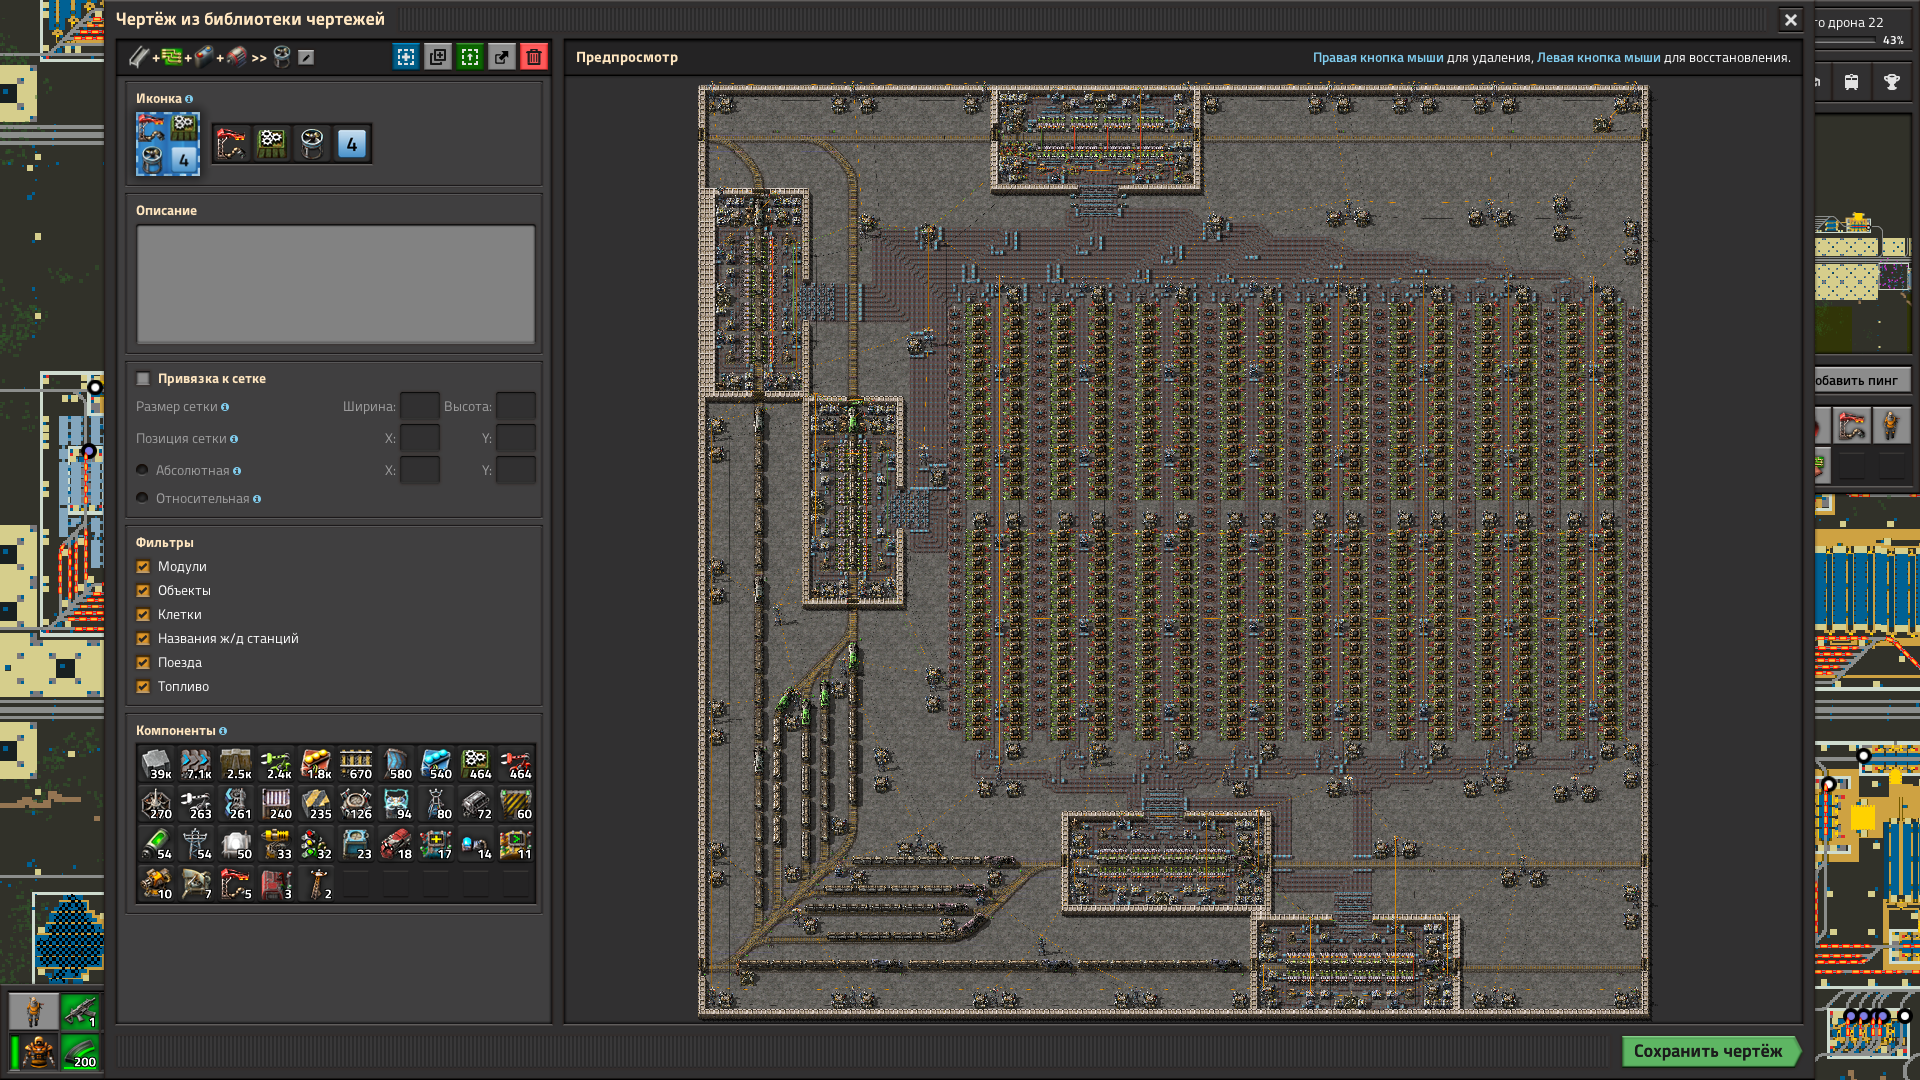Screen dimensions: 1920x1080
Task: Click the export blueprint arrow button
Action: click(x=502, y=57)
